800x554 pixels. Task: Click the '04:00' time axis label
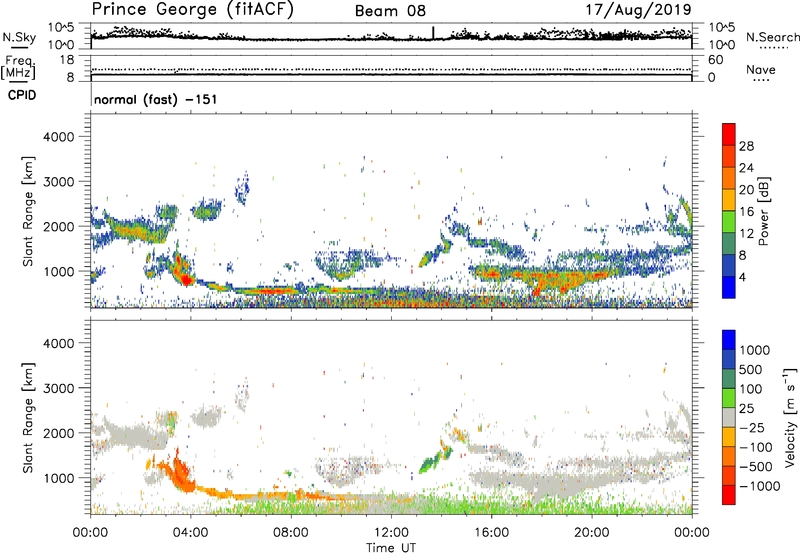(x=190, y=533)
